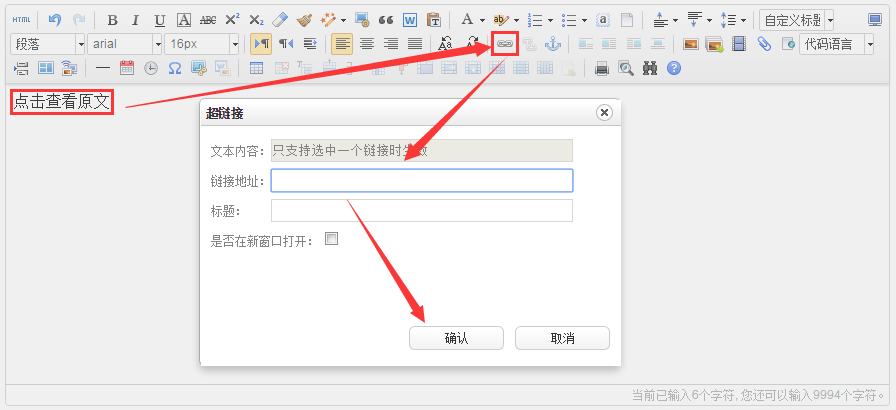
Task: Toggle bold formatting
Action: 112,20
